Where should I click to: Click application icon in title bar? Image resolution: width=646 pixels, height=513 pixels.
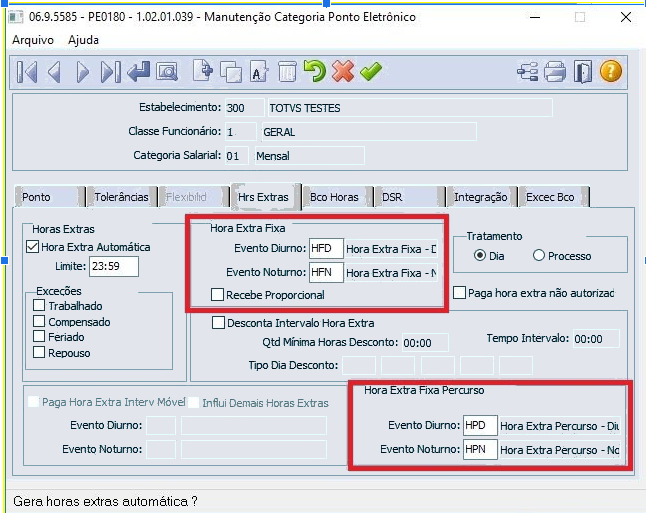(16, 17)
